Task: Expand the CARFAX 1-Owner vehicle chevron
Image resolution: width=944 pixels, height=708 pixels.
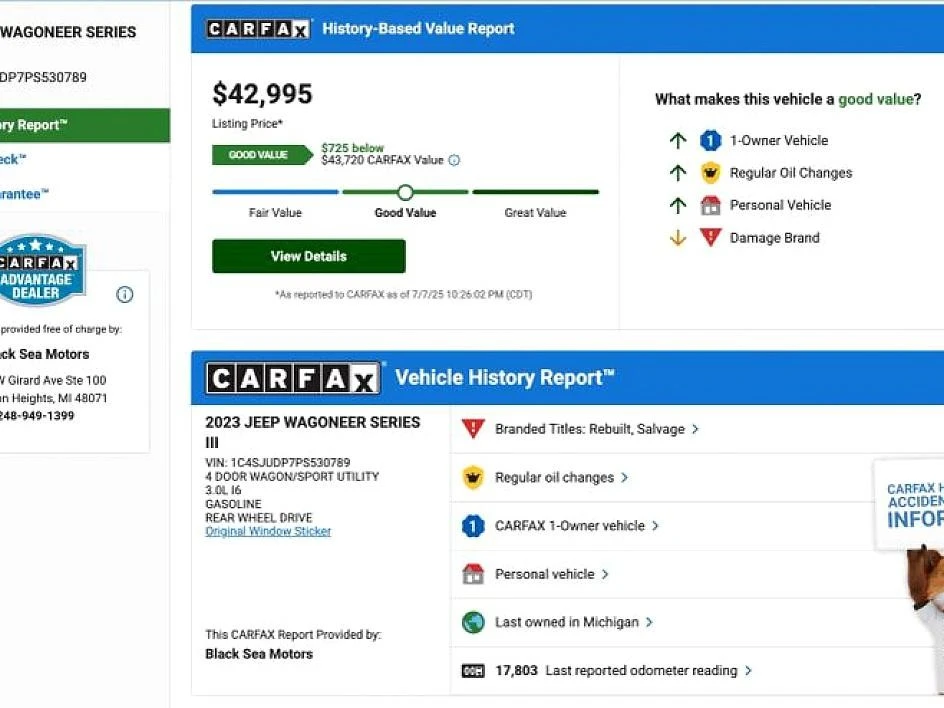Action: (655, 526)
